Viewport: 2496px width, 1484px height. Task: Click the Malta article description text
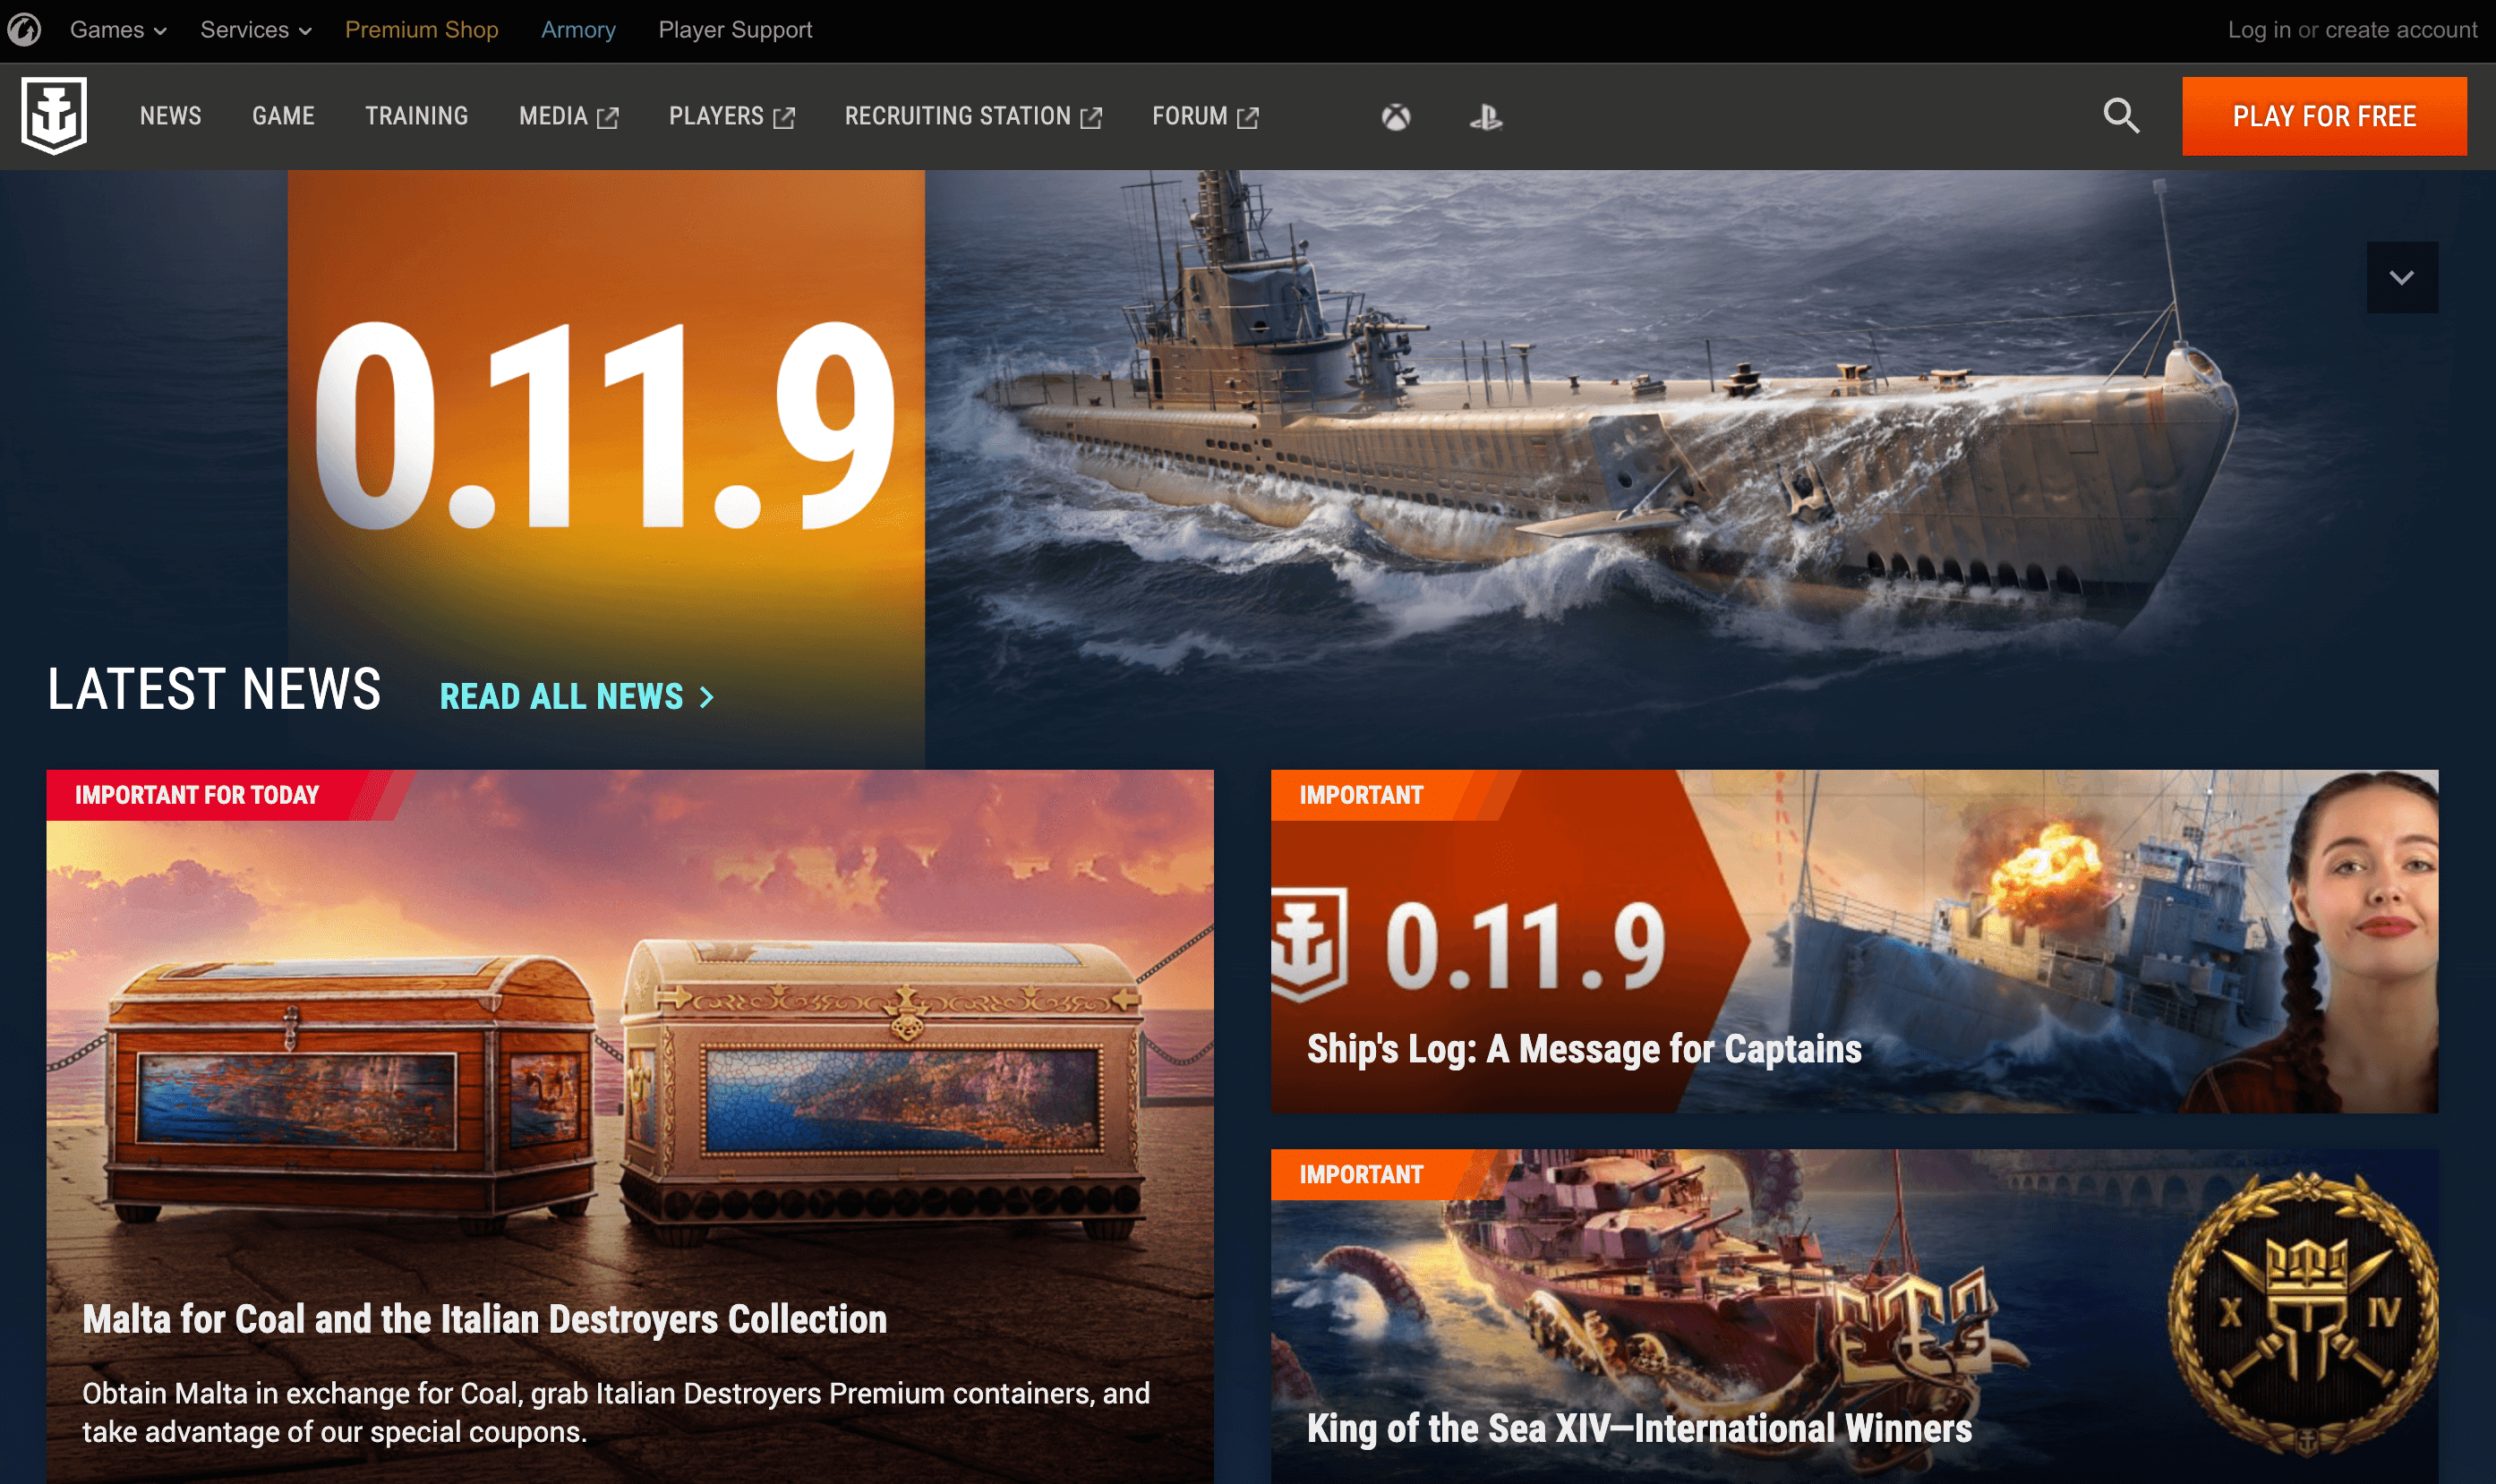tap(615, 1412)
